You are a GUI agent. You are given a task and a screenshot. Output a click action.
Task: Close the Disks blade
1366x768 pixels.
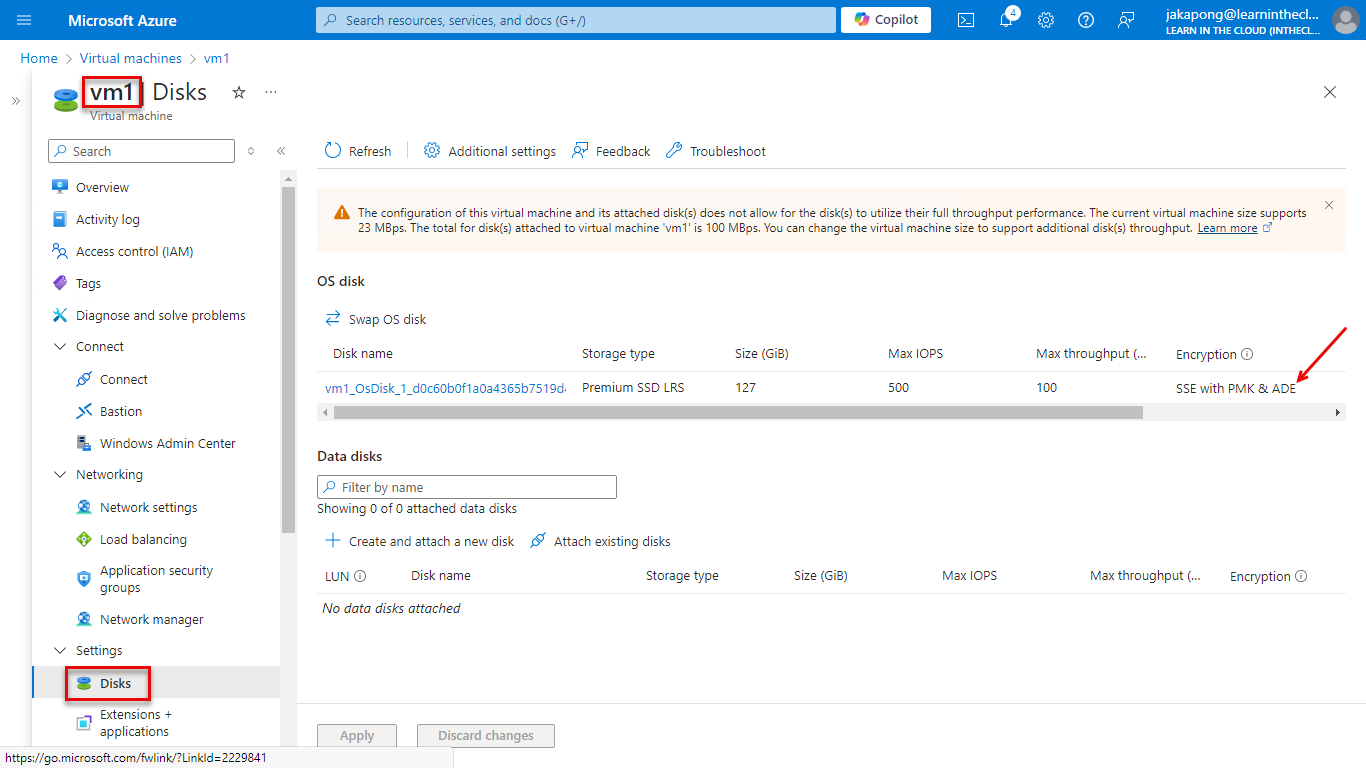[1330, 92]
